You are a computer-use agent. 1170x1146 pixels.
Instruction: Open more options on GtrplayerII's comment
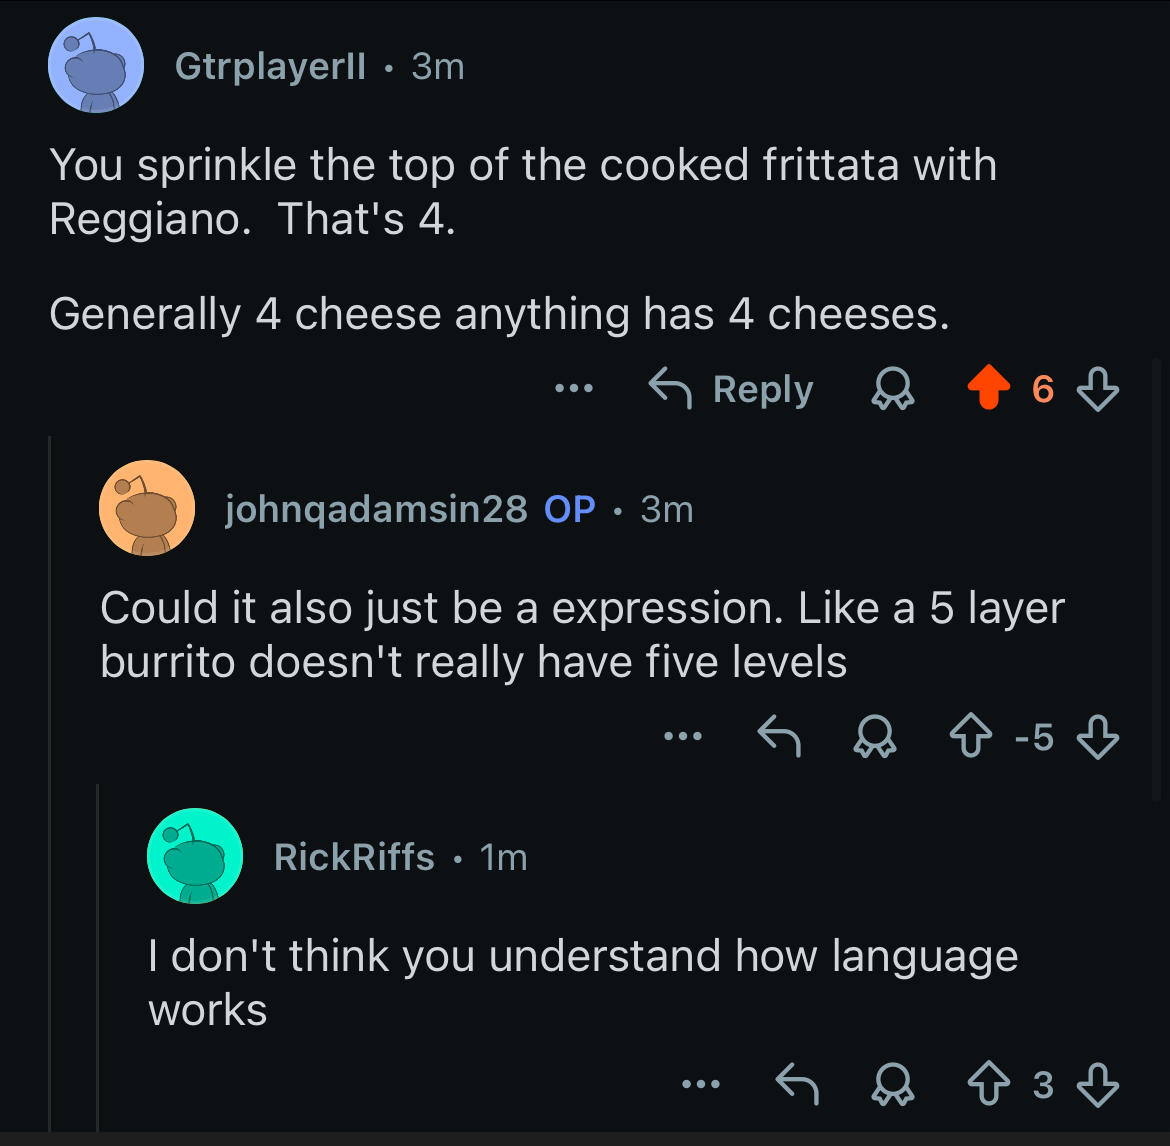(574, 388)
